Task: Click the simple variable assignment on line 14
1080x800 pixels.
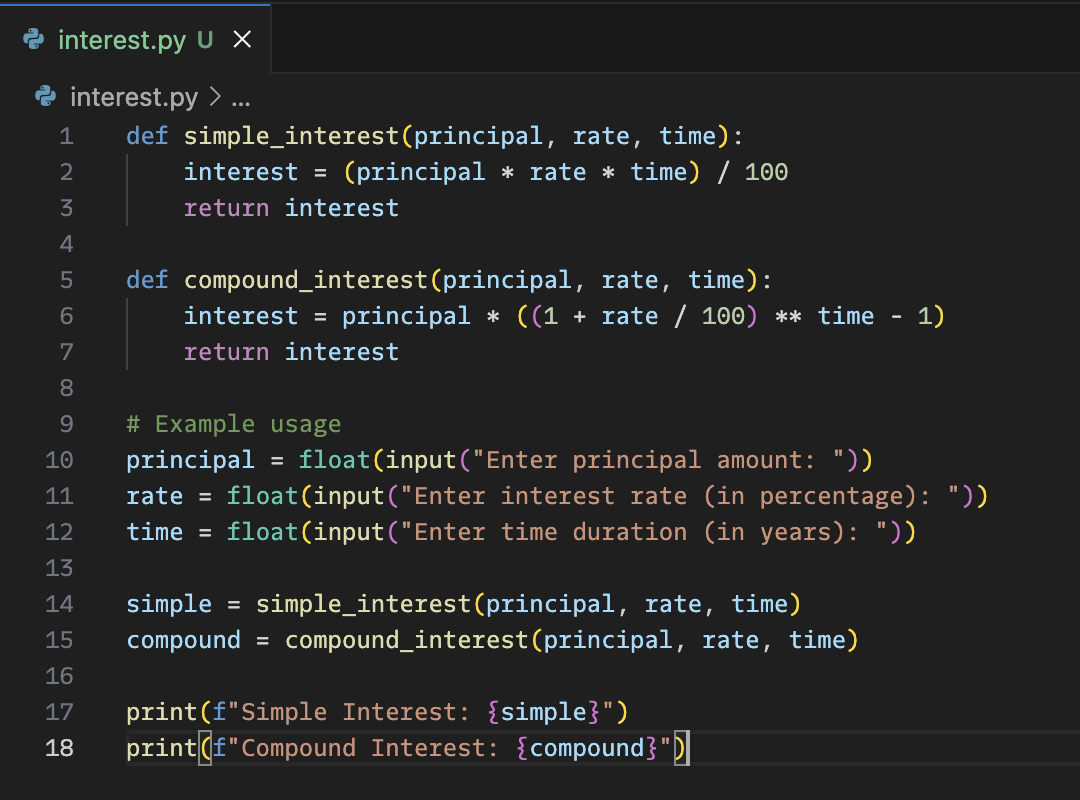Action: (x=168, y=604)
